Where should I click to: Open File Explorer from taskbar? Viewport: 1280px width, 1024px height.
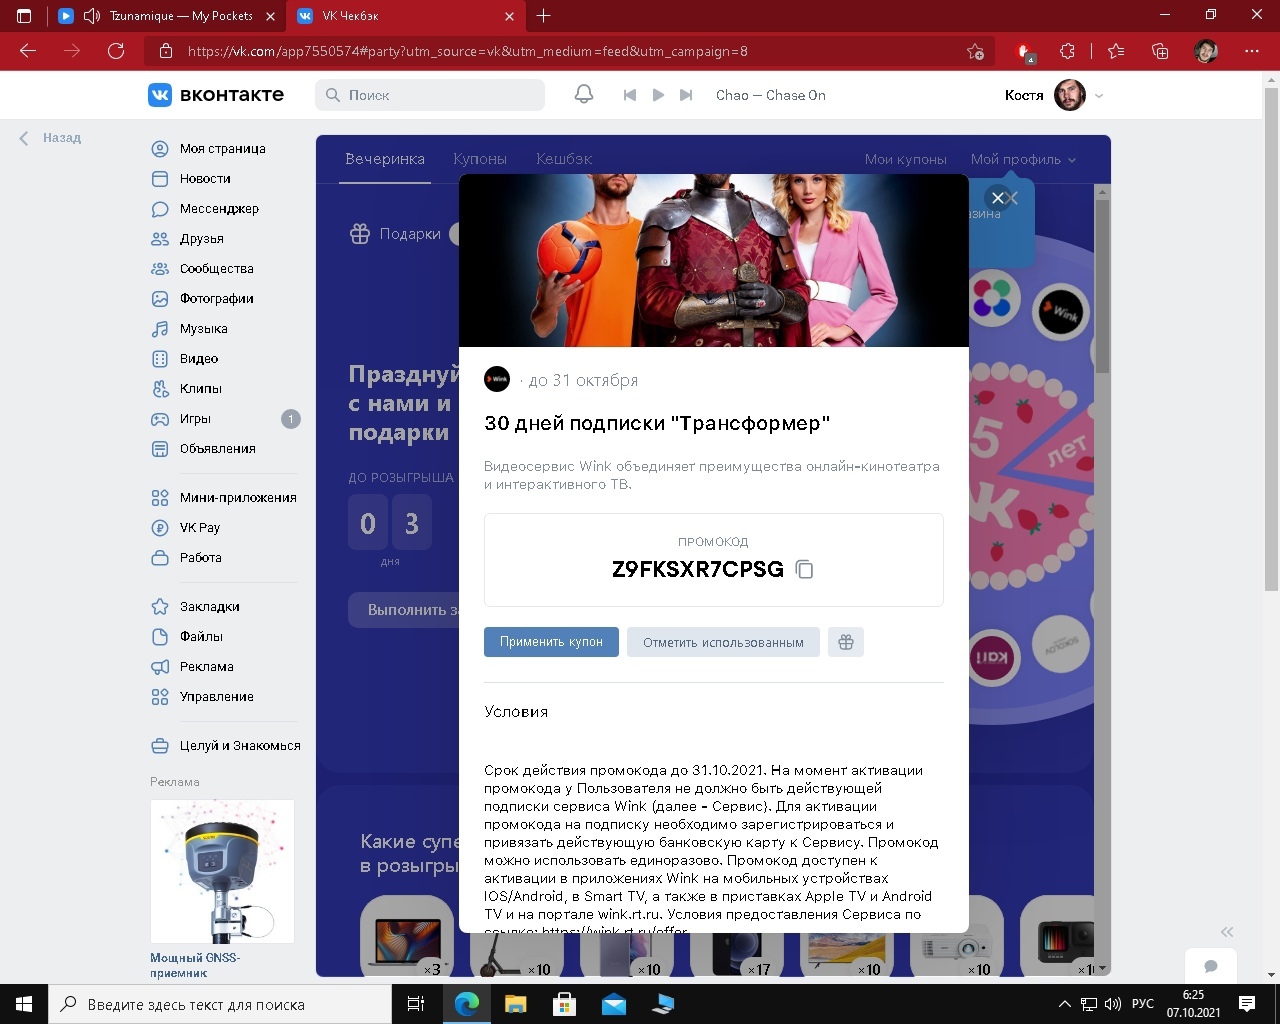515,1004
